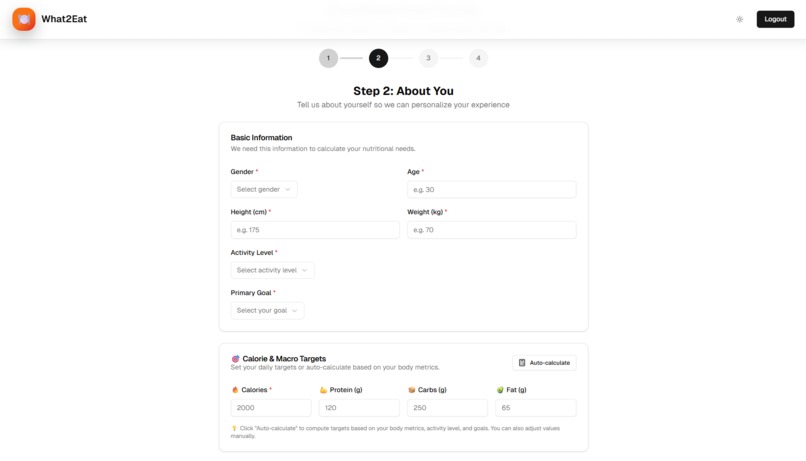
Task: Expand the Select activity level dropdown
Action: [272, 270]
